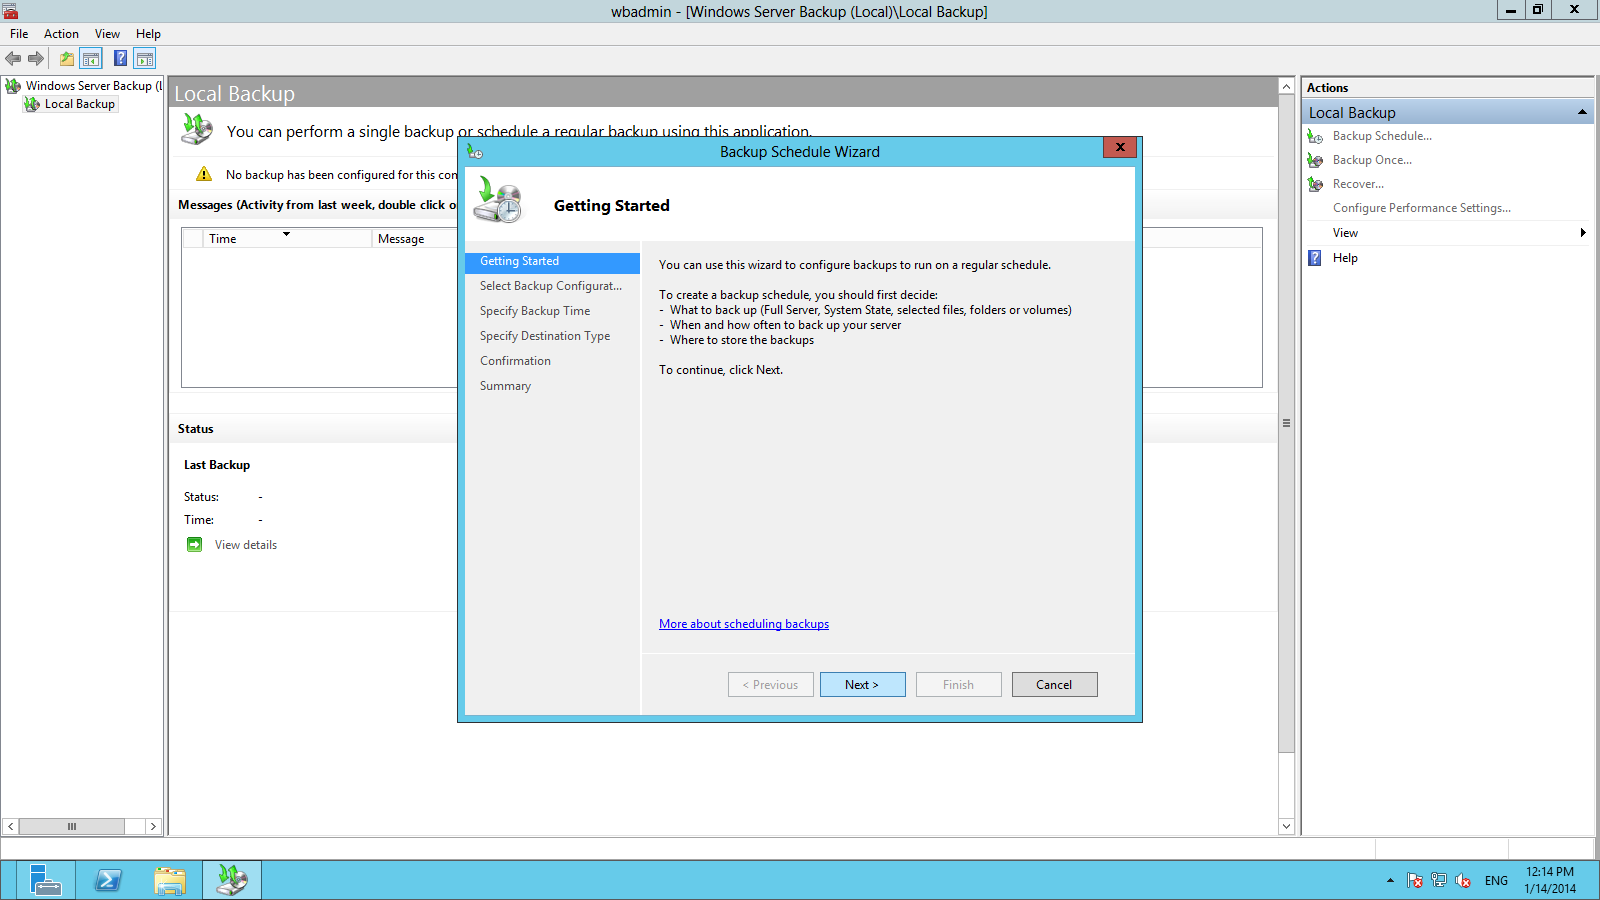Click Recover... action link
This screenshot has height=900, width=1600.
1358,184
